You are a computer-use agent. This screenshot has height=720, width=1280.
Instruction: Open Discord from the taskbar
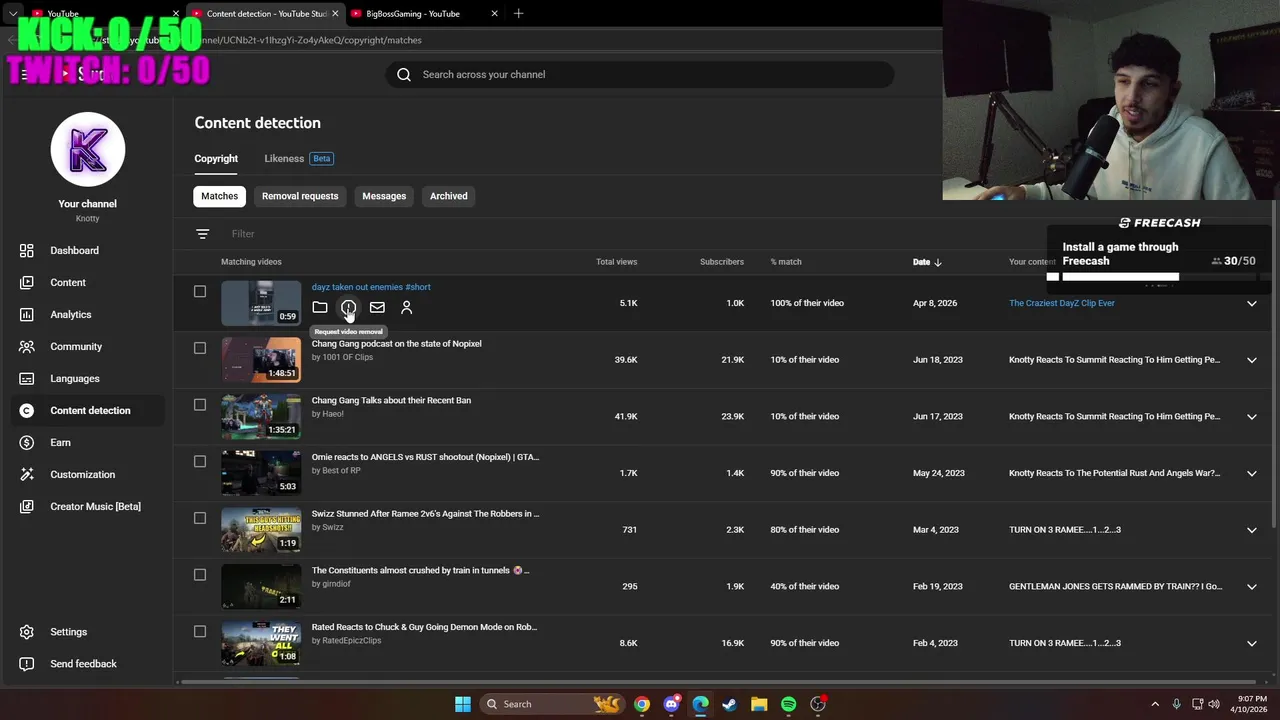(672, 704)
